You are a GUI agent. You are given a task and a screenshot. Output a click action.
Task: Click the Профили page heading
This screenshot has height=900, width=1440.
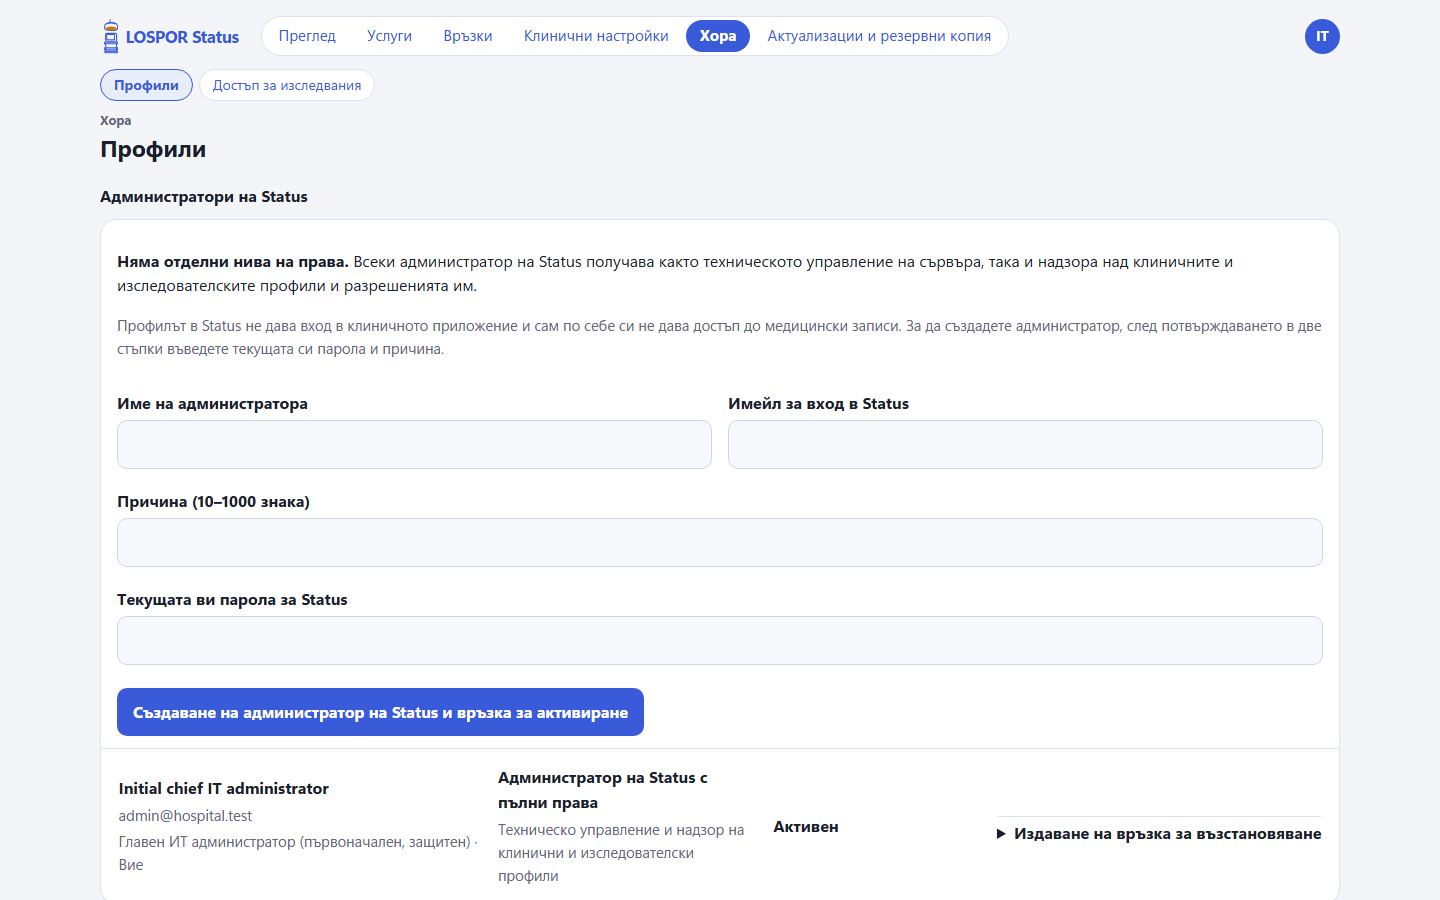click(x=153, y=149)
